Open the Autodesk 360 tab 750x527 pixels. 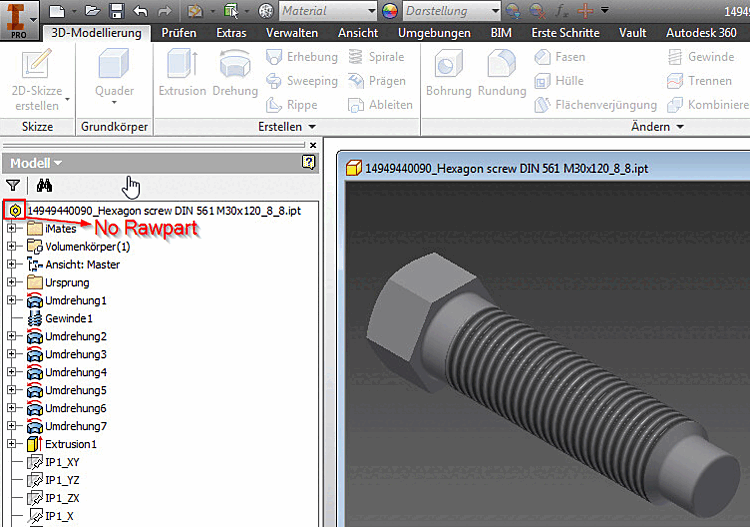click(x=701, y=33)
